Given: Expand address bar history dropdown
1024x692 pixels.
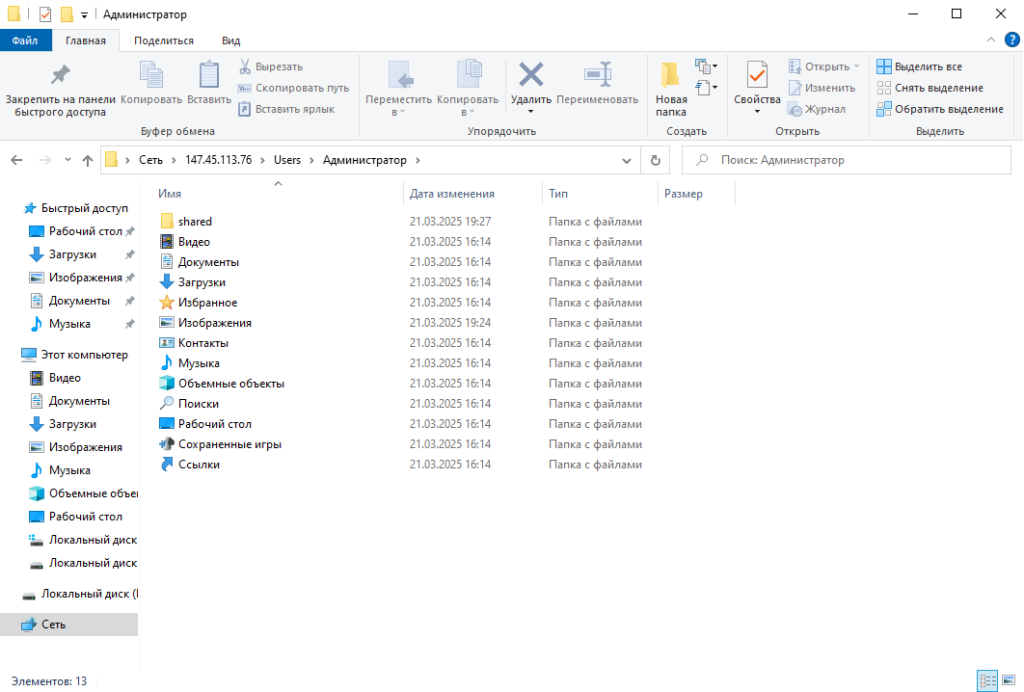Looking at the screenshot, I should [626, 161].
